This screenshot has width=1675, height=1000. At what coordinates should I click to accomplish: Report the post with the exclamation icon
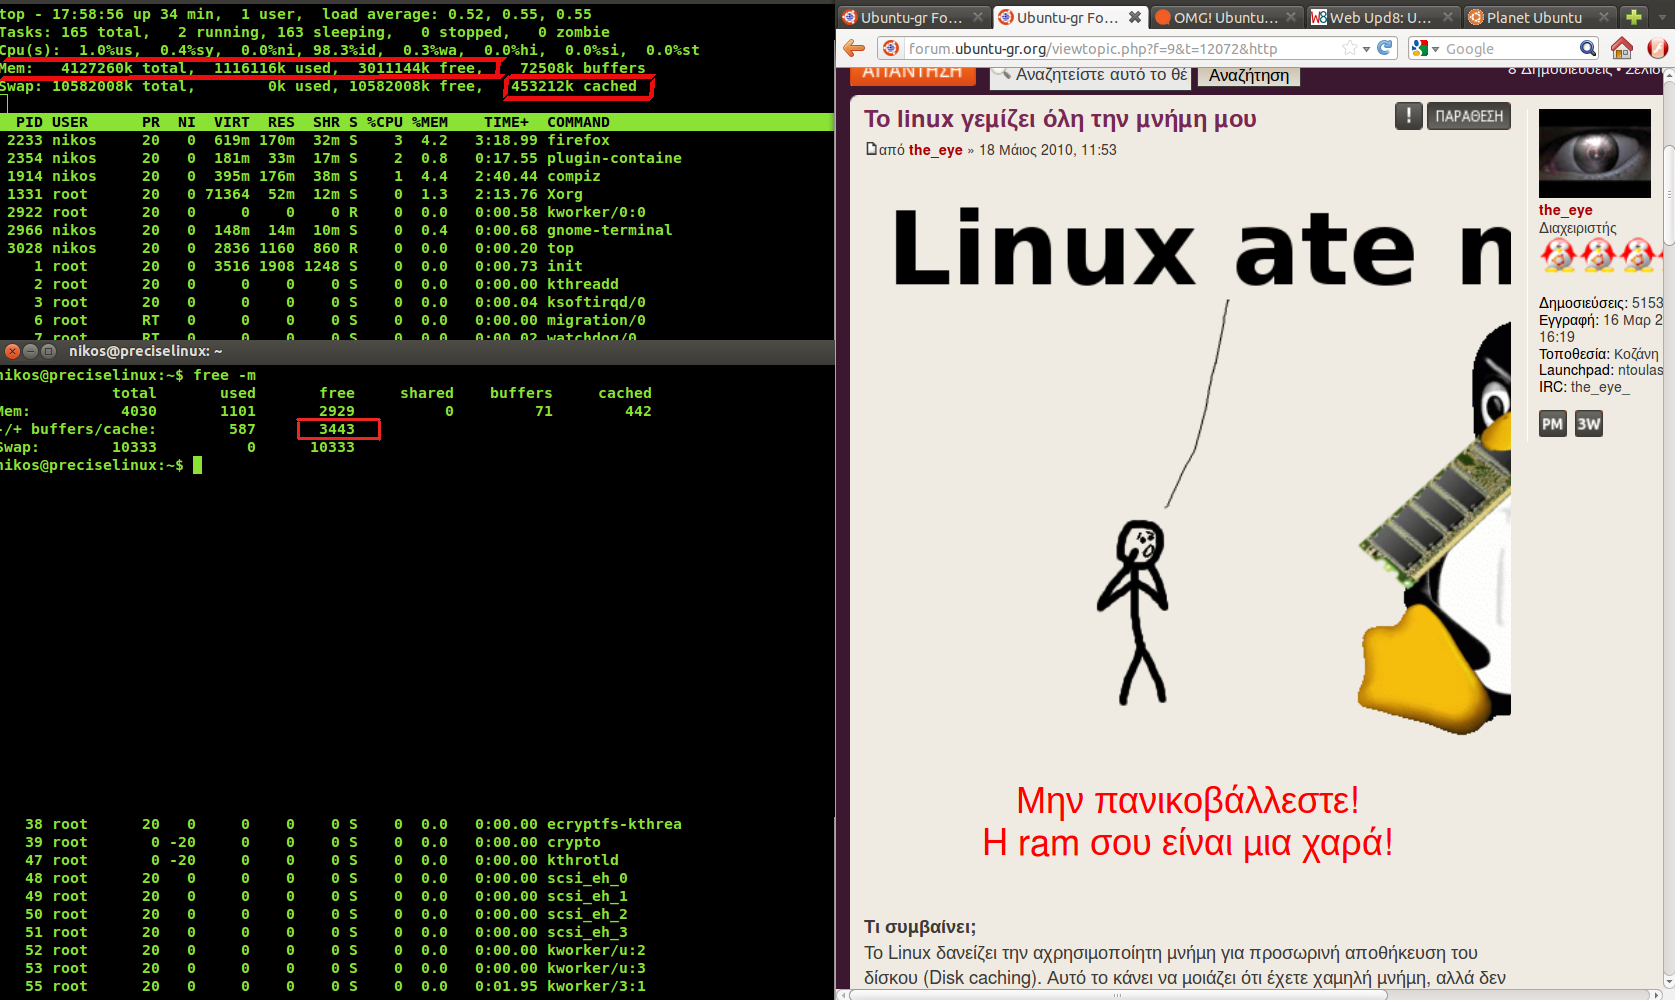pyautogui.click(x=1408, y=116)
